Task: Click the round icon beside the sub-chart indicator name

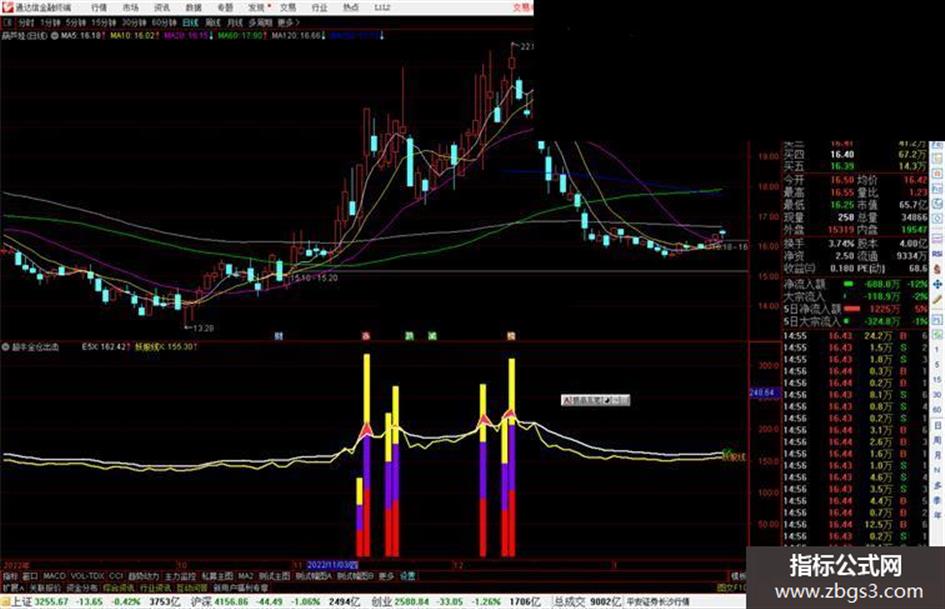Action: pos(6,347)
